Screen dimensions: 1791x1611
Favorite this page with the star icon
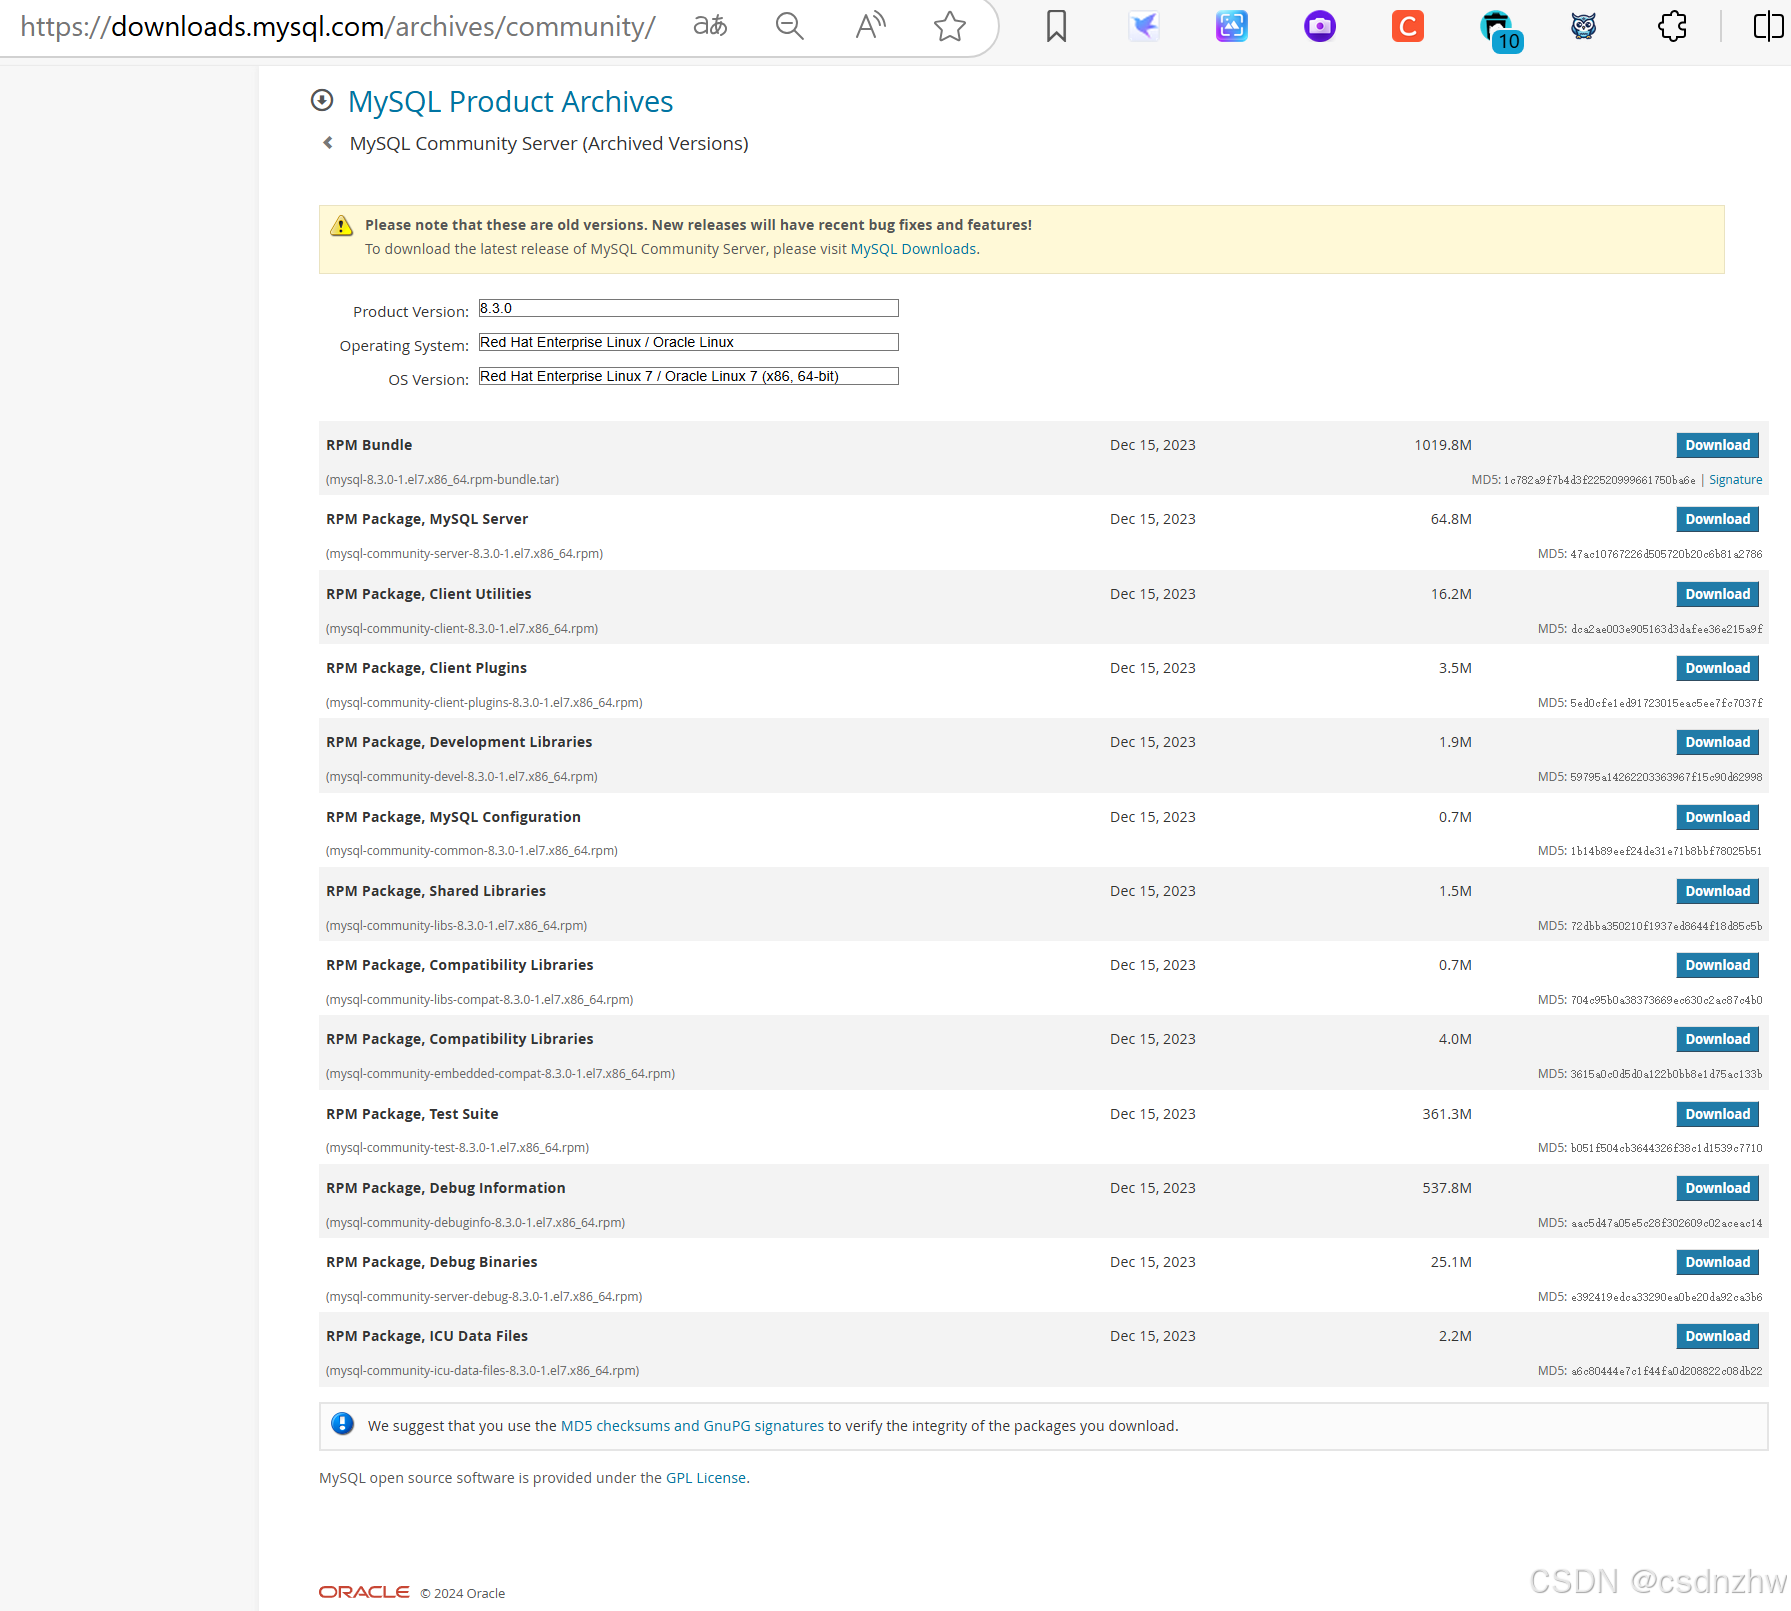click(950, 26)
